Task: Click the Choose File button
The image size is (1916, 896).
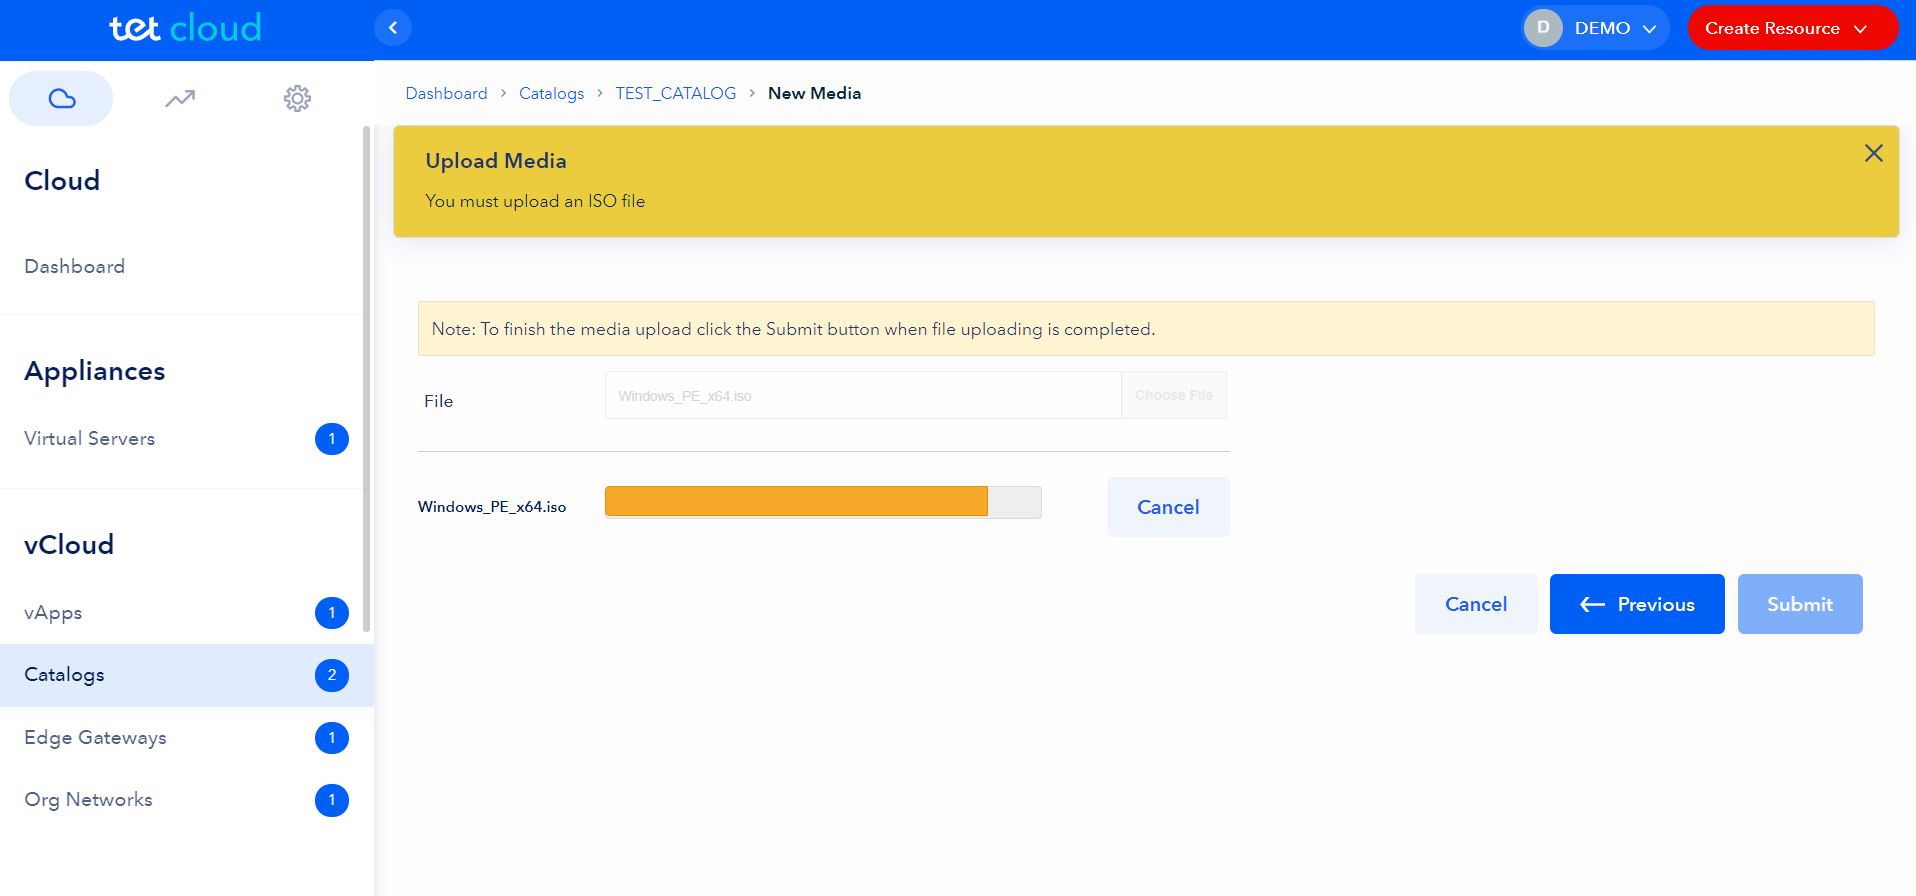Action: coord(1174,395)
